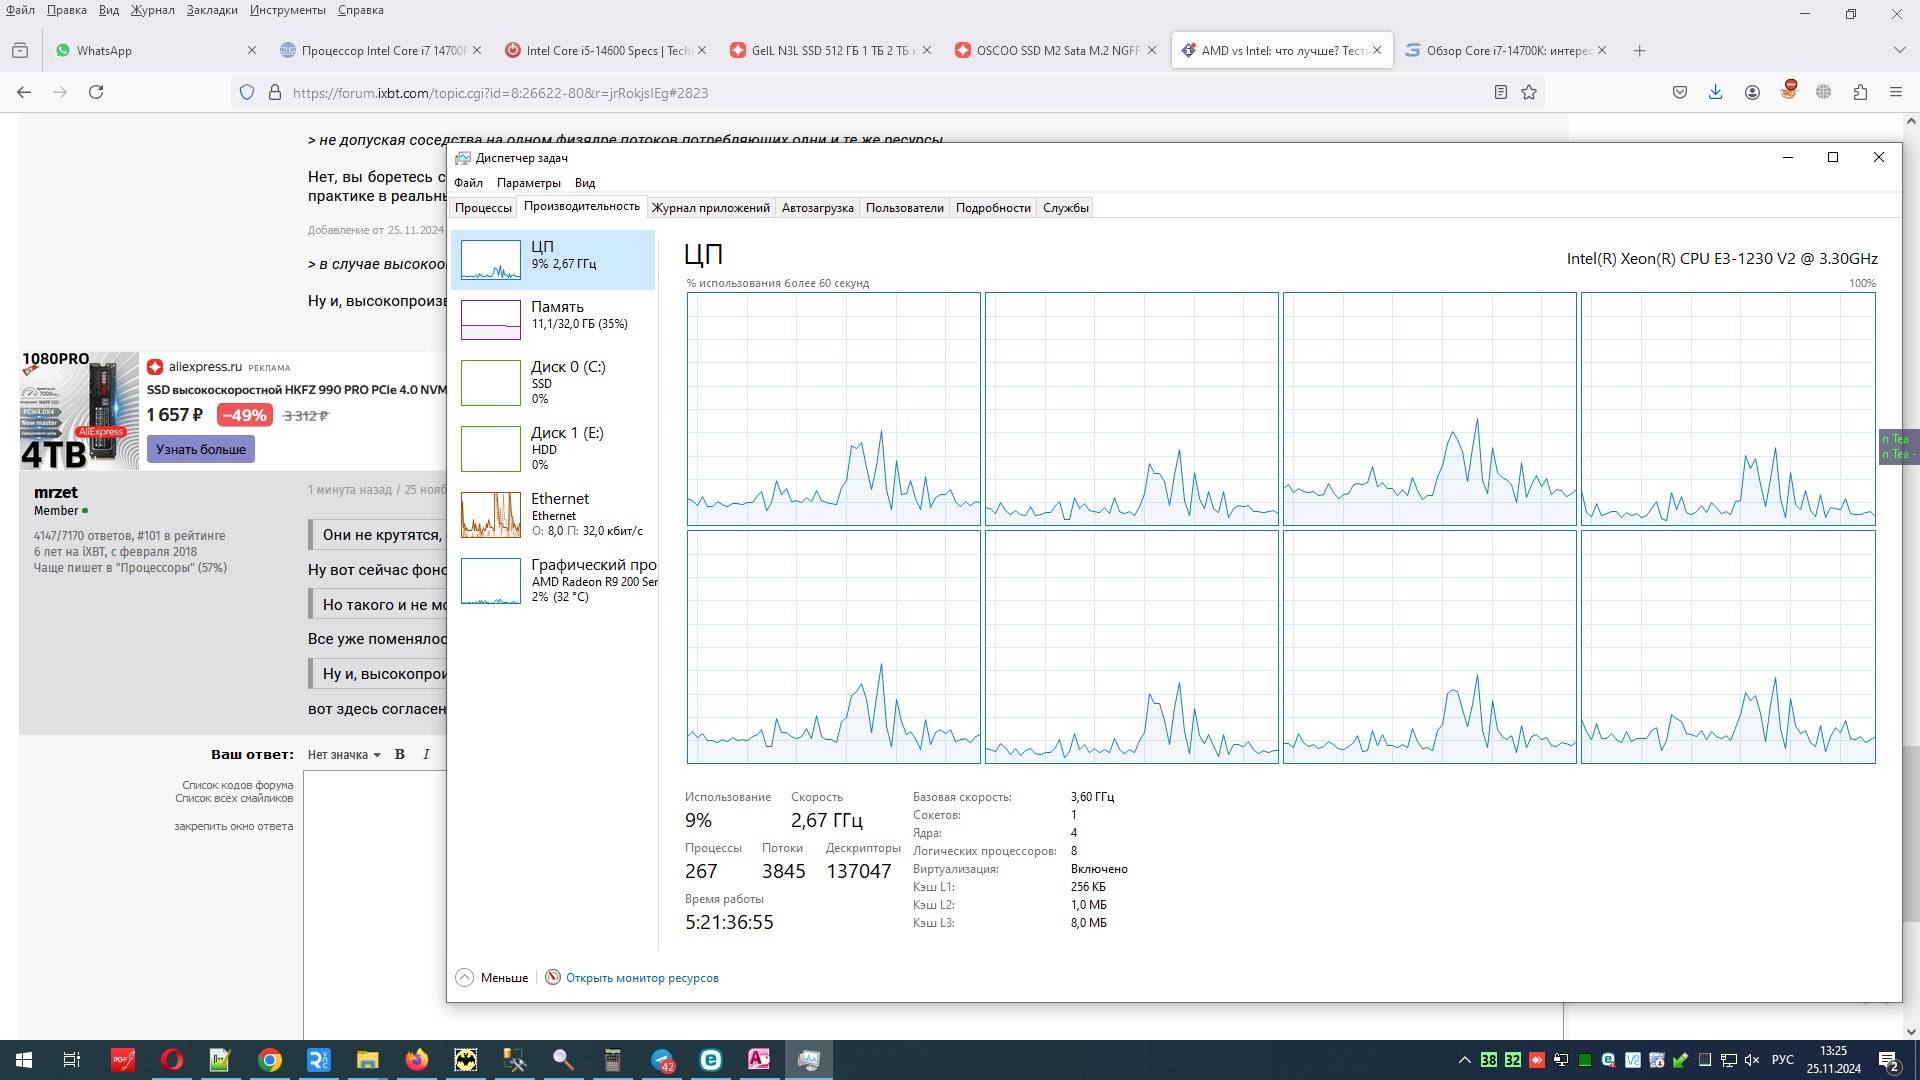Image resolution: width=1920 pixels, height=1080 pixels.
Task: Click Открыть монитор ресурсов link
Action: coord(641,978)
